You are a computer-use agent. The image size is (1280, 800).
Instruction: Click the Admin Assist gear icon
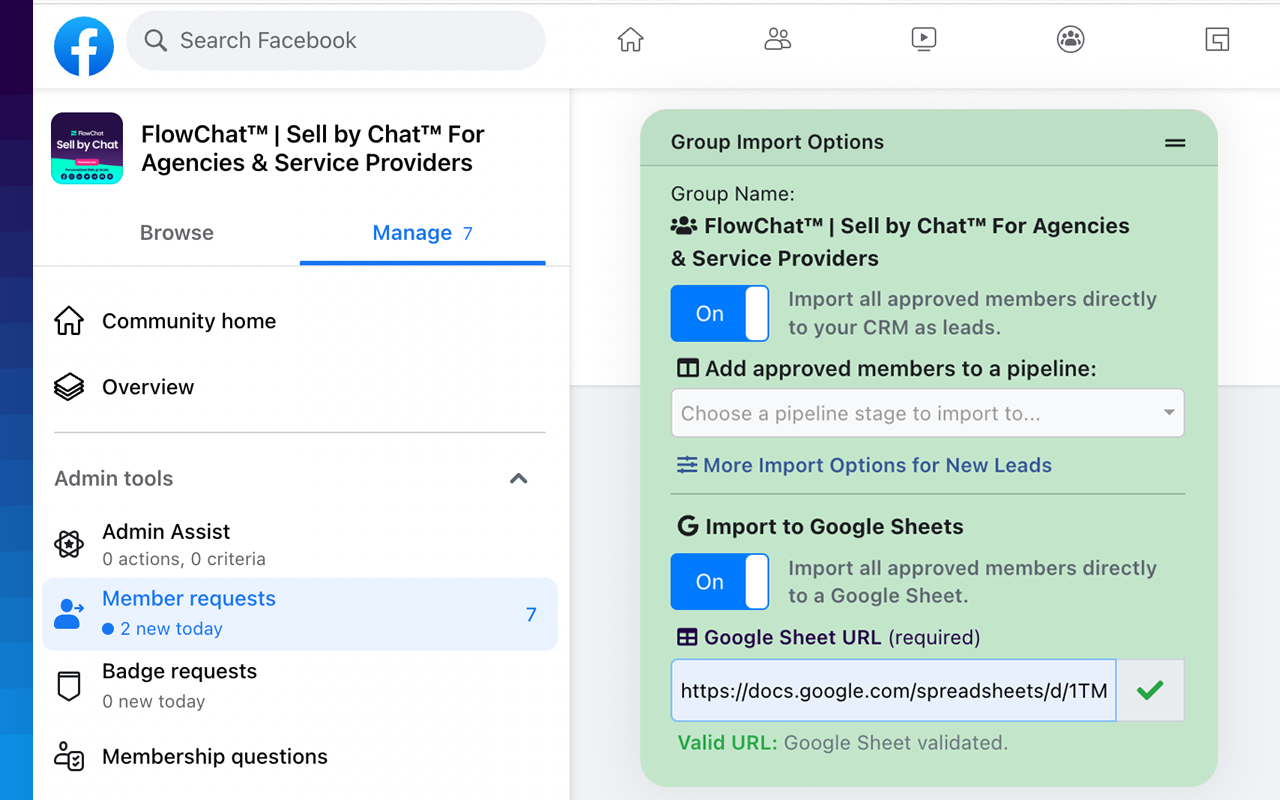(x=68, y=544)
